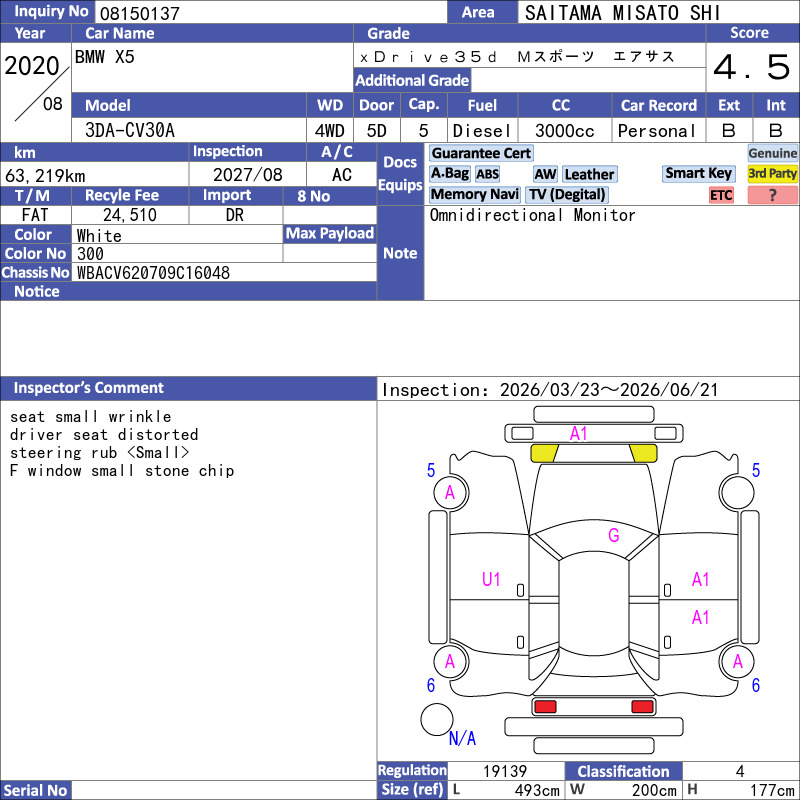Toggle the Genuine label
Image resolution: width=800 pixels, height=800 pixels.
(x=773, y=153)
